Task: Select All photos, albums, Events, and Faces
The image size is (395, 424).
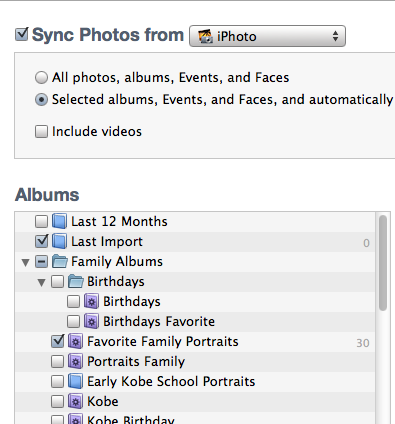Action: [x=41, y=77]
